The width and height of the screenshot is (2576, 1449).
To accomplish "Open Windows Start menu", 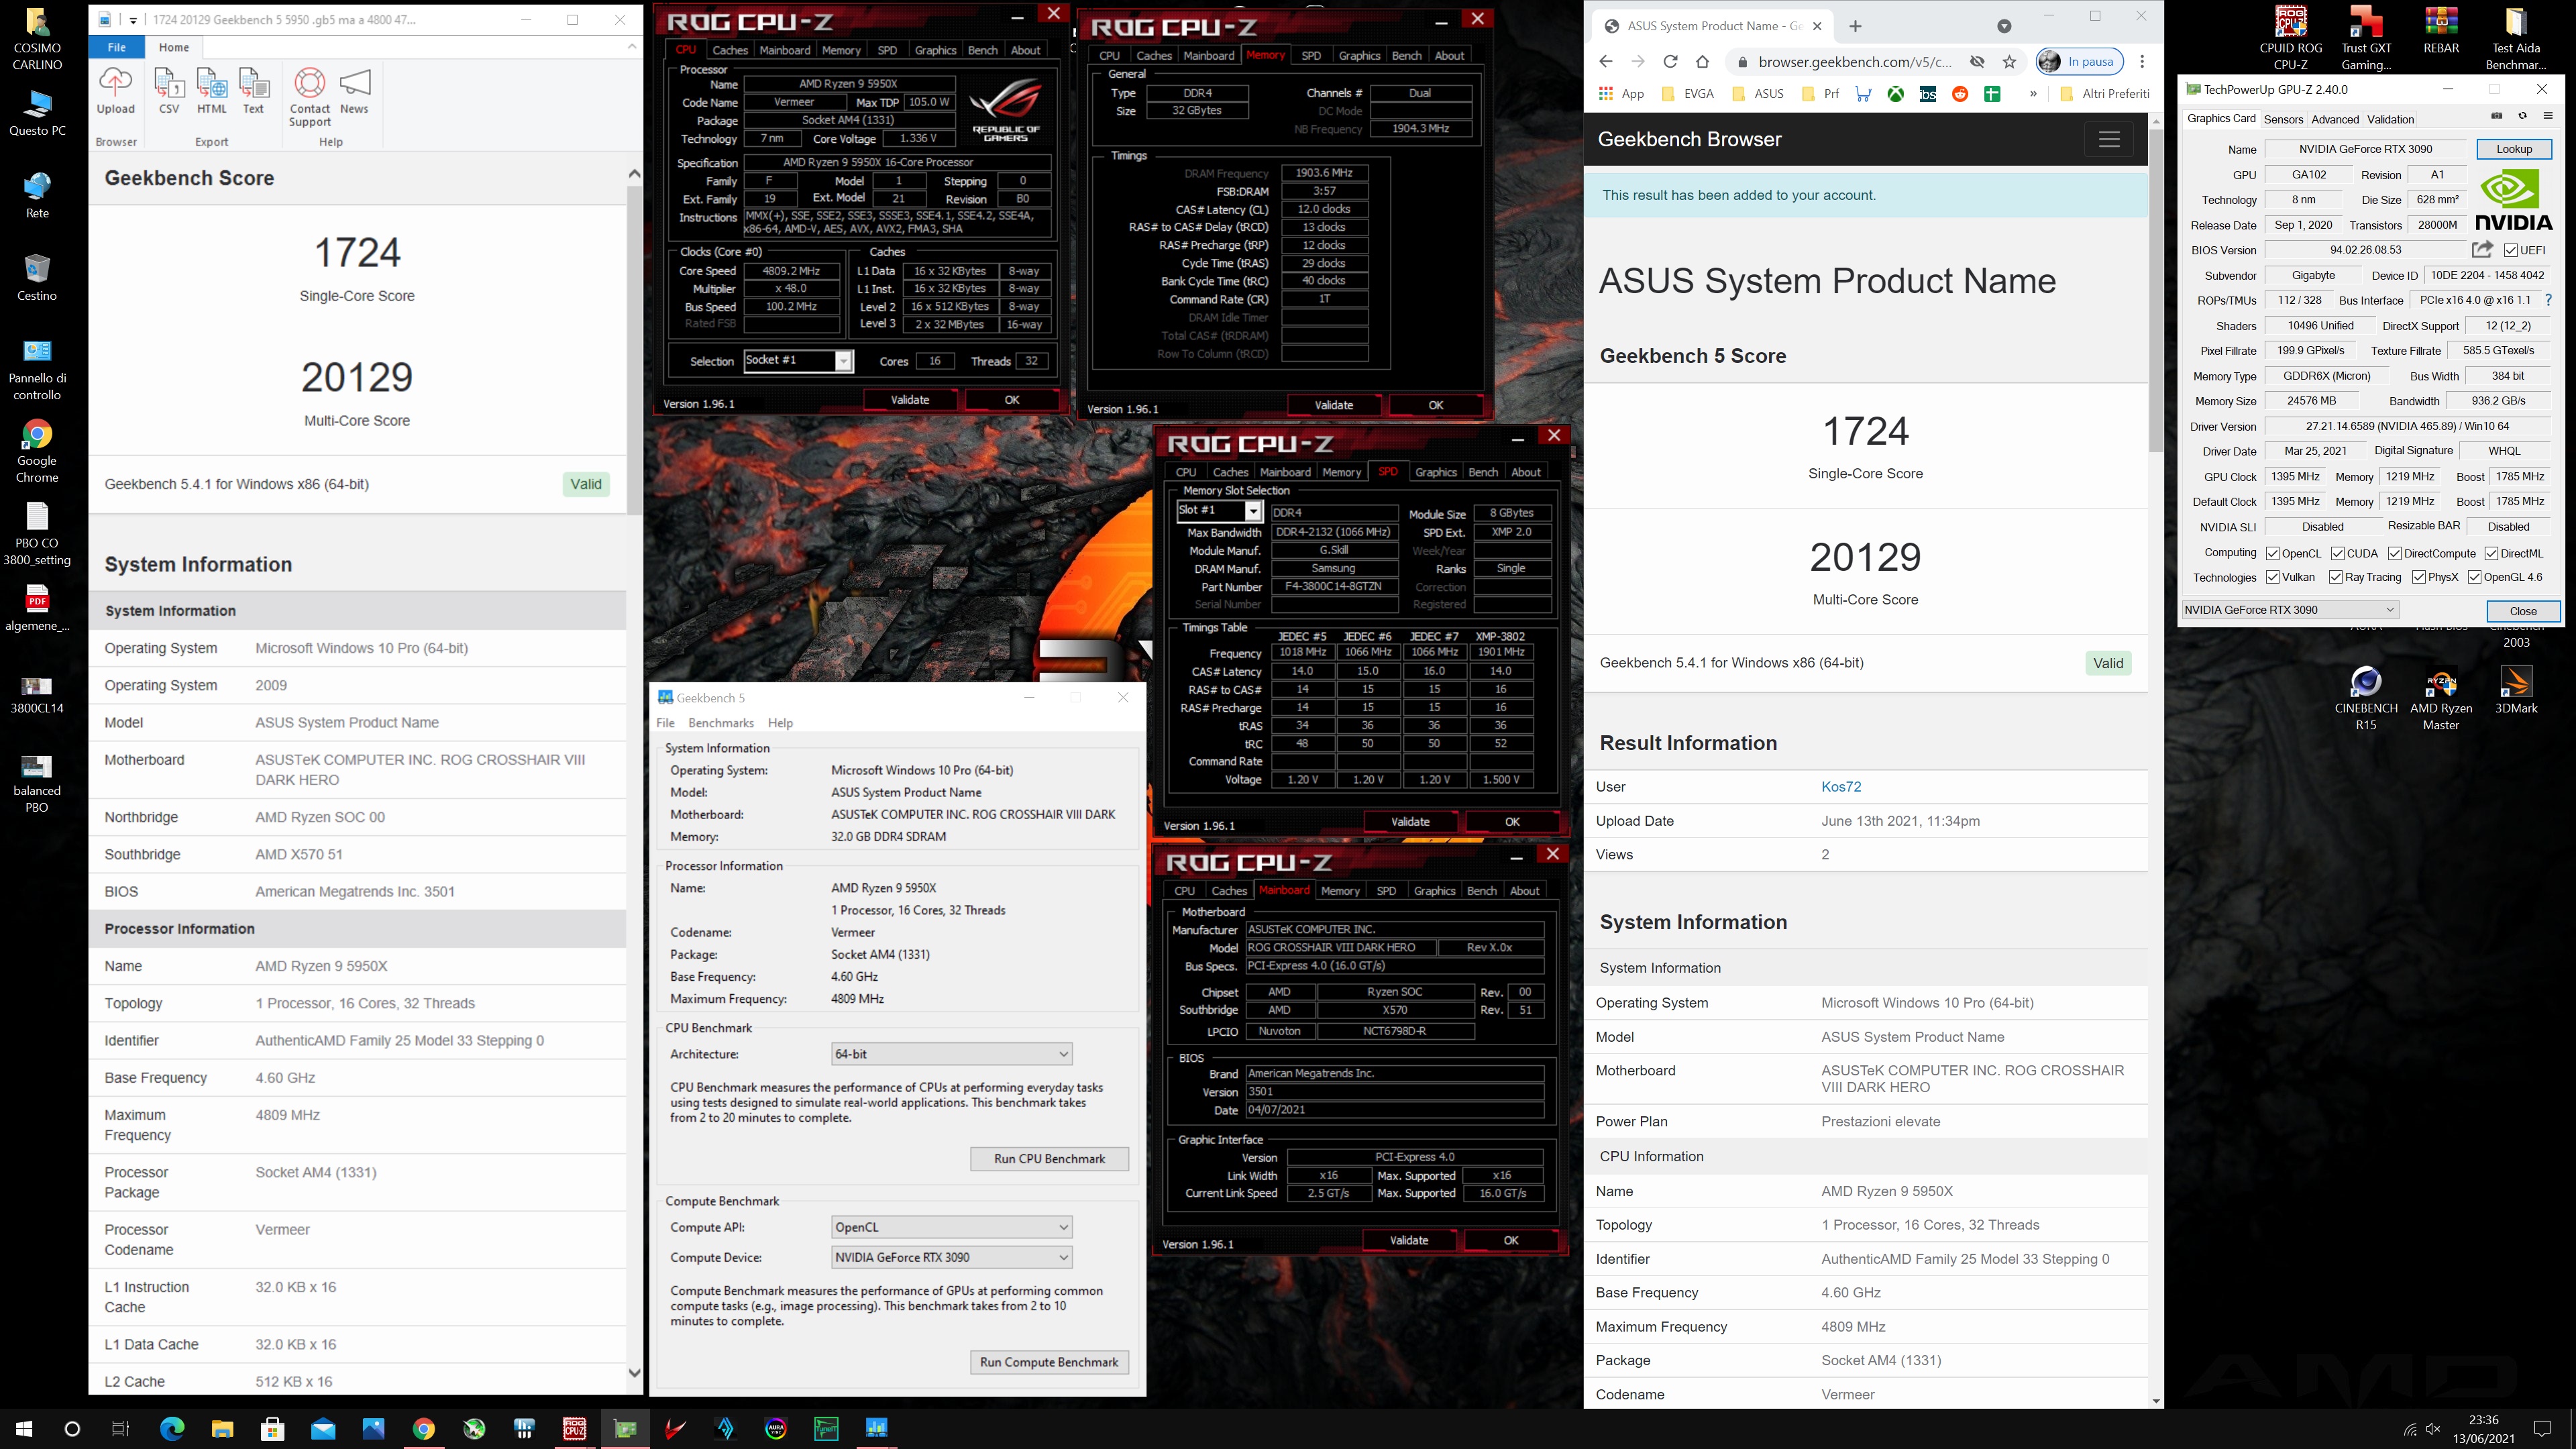I will pyautogui.click(x=24, y=1429).
